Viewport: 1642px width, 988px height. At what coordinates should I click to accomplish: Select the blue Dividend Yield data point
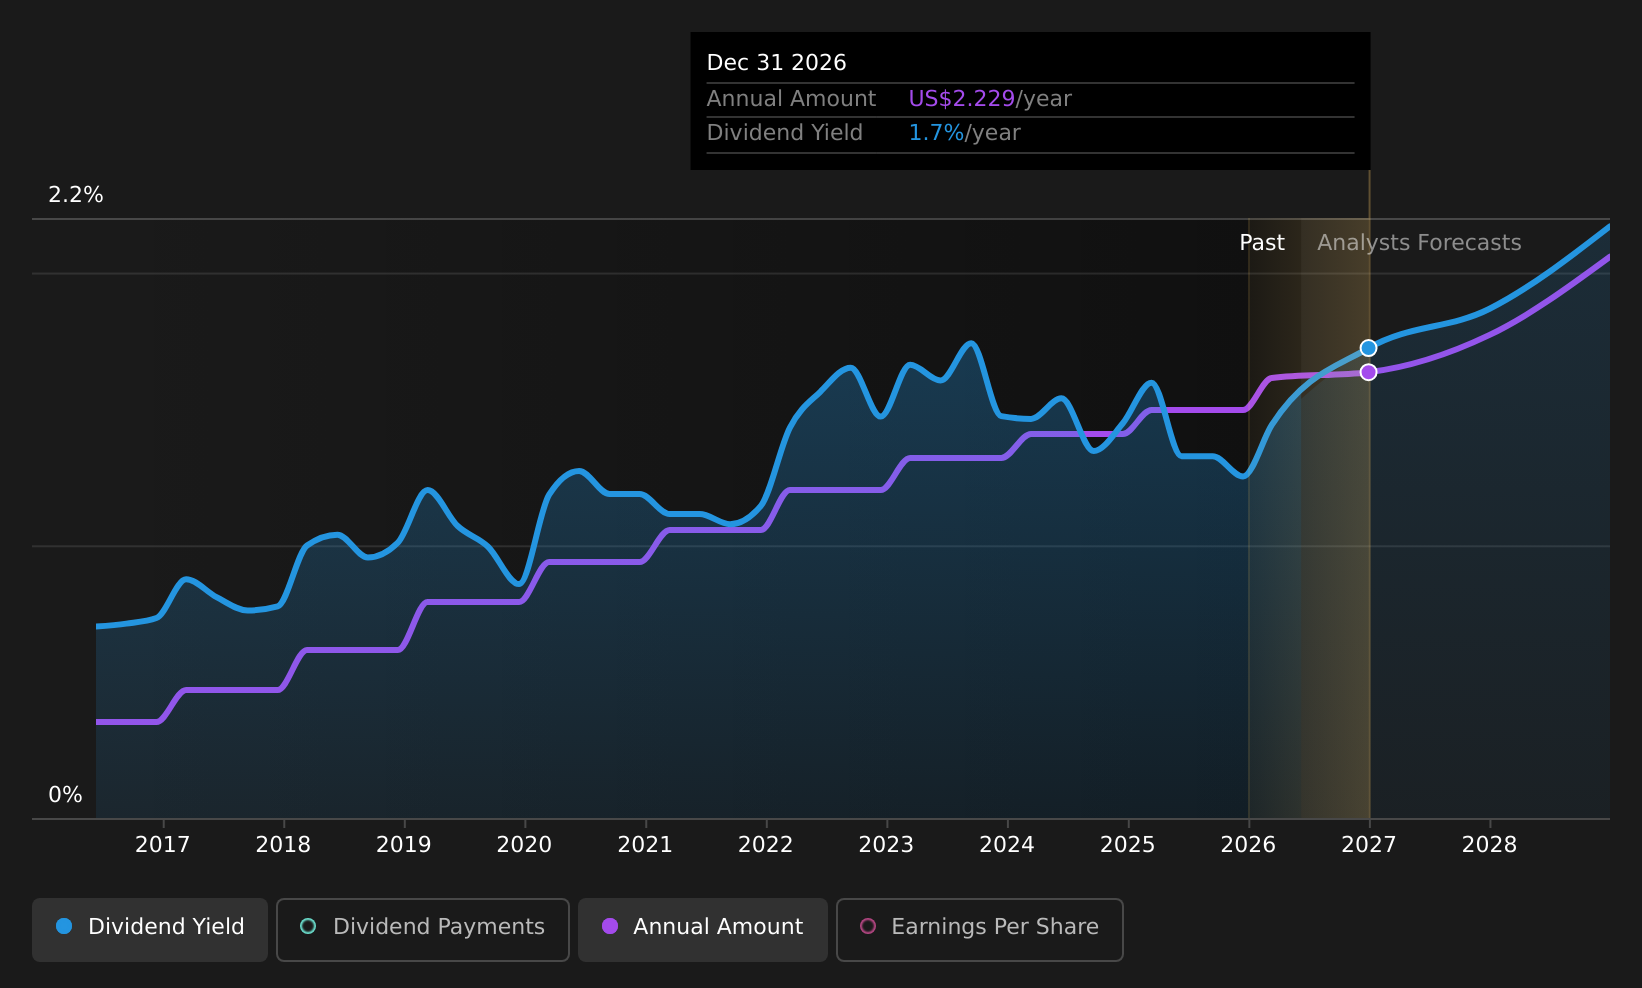coord(1368,348)
